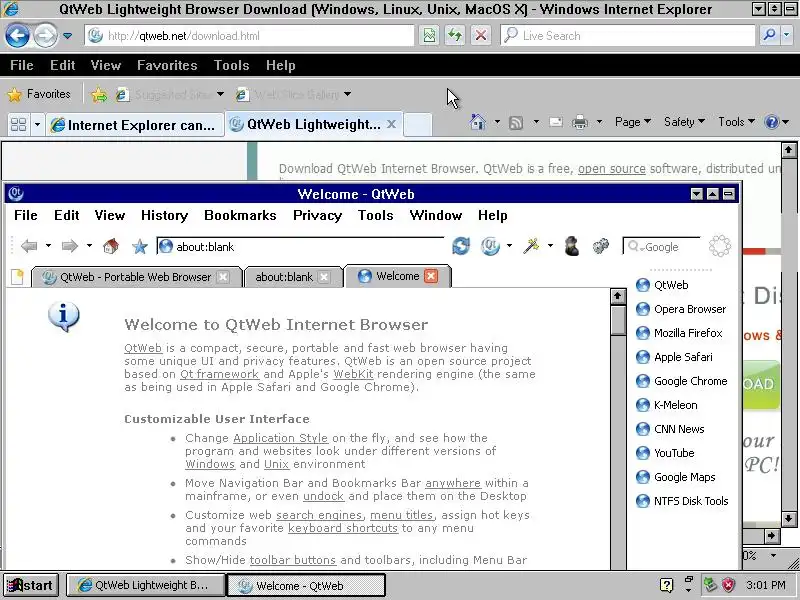Open the Favorites star button
This screenshot has width=800, height=600.
[x=38, y=94]
